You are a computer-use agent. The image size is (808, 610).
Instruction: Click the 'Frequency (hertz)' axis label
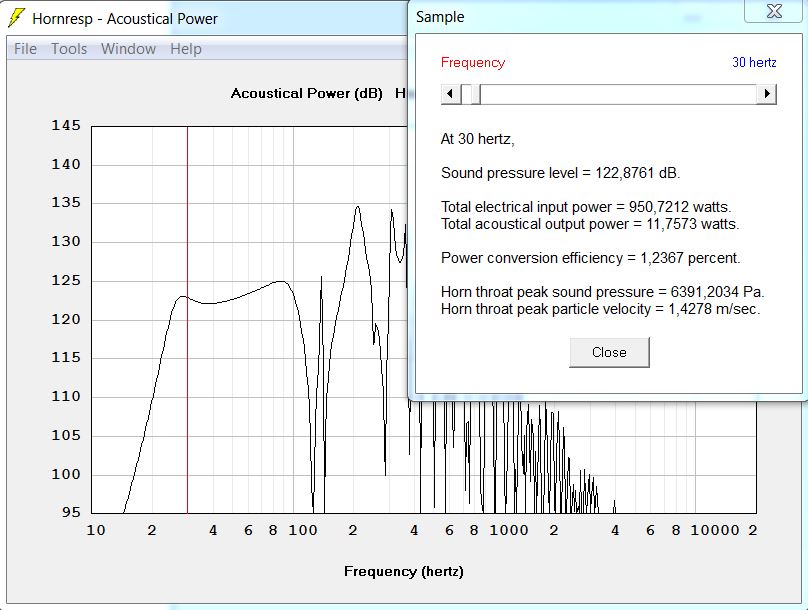(x=404, y=571)
